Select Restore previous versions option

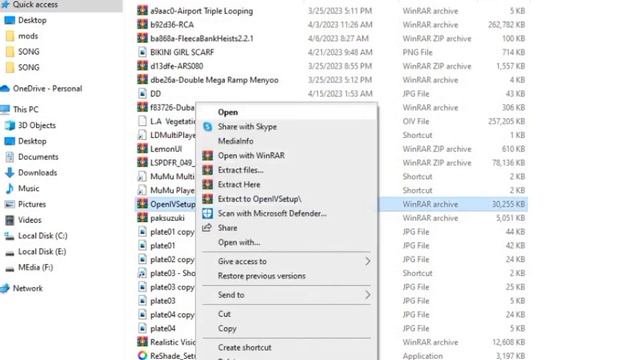pyautogui.click(x=262, y=276)
